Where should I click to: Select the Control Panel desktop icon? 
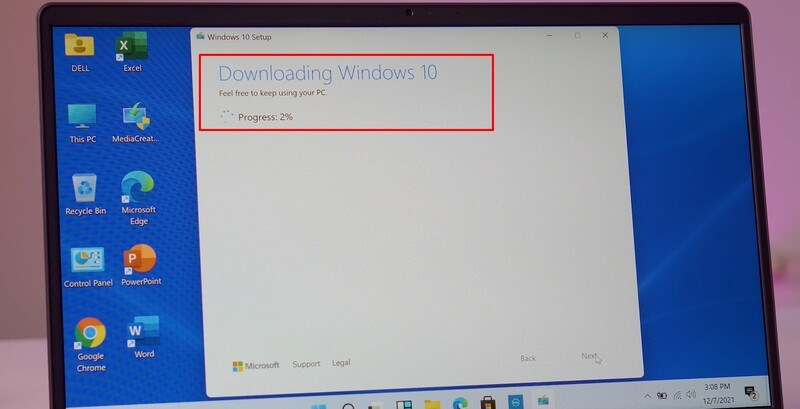coord(88,267)
